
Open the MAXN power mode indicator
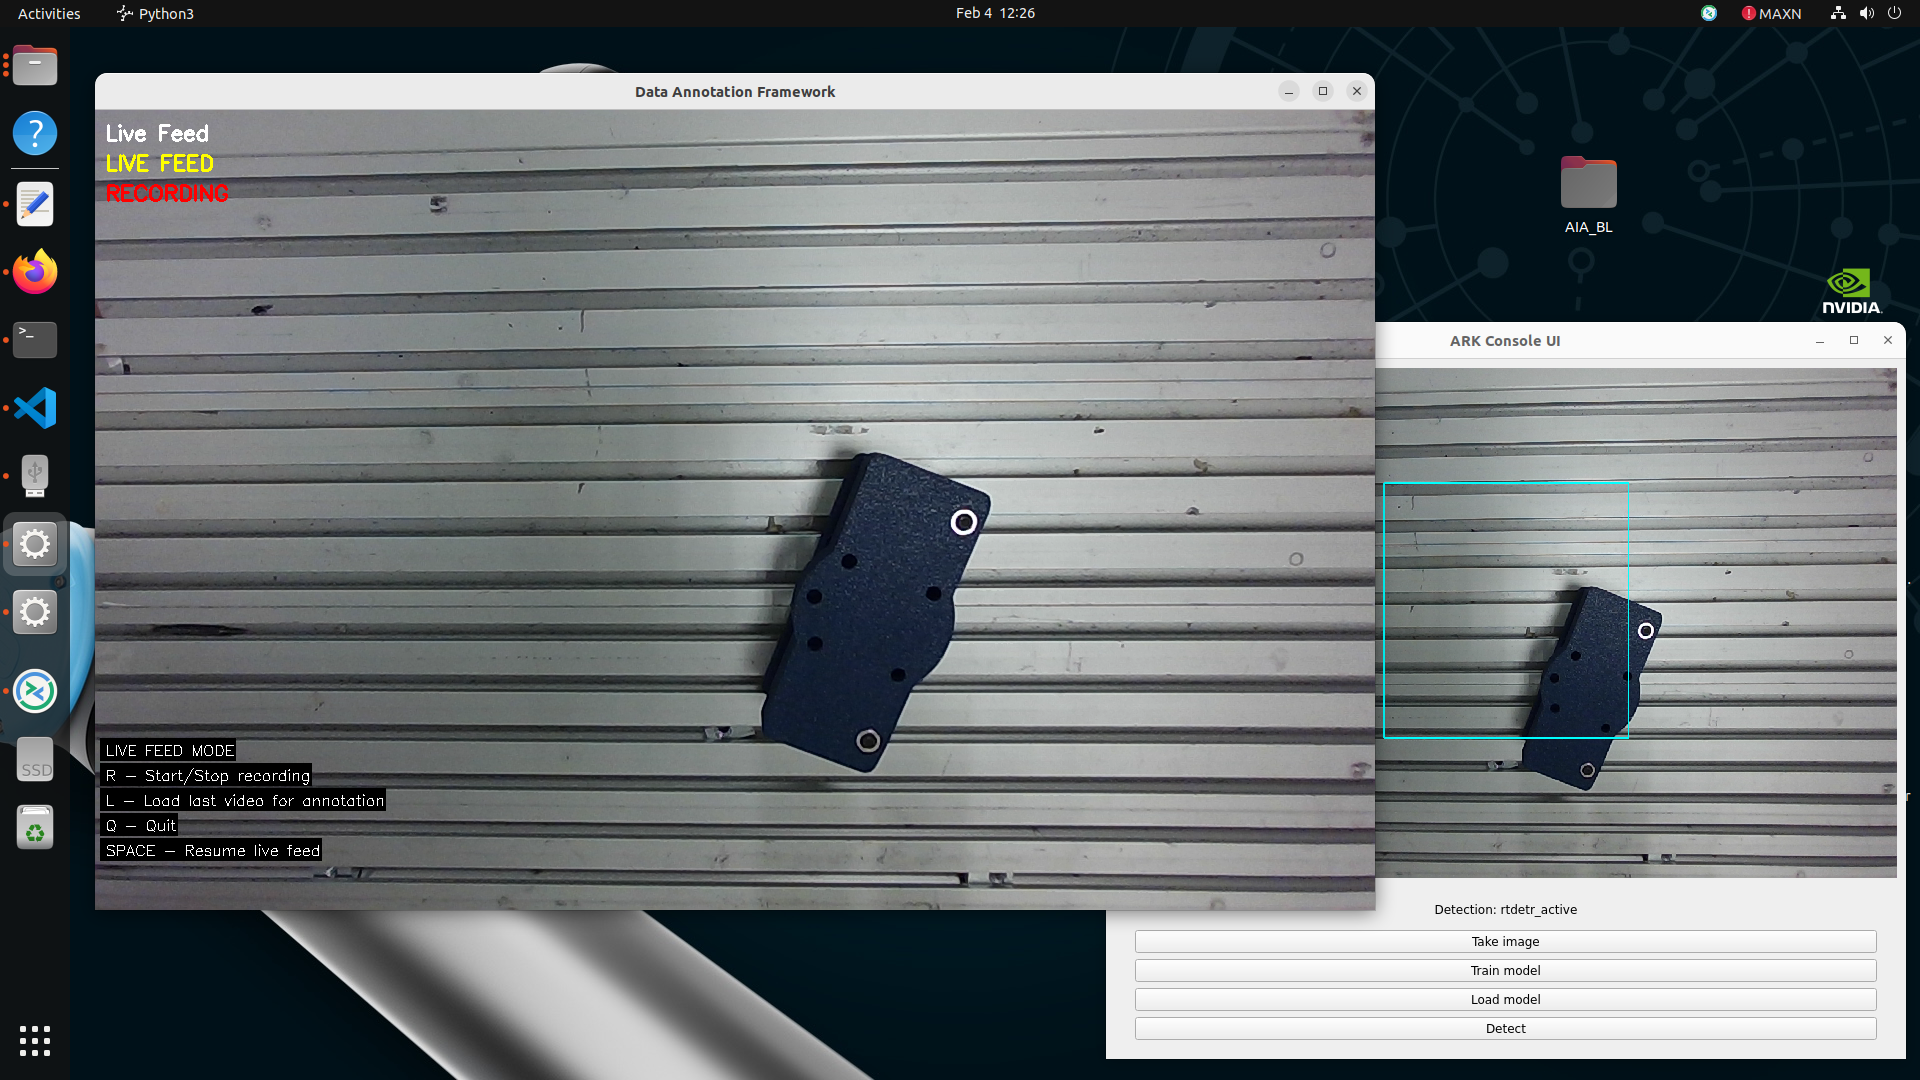click(1771, 13)
